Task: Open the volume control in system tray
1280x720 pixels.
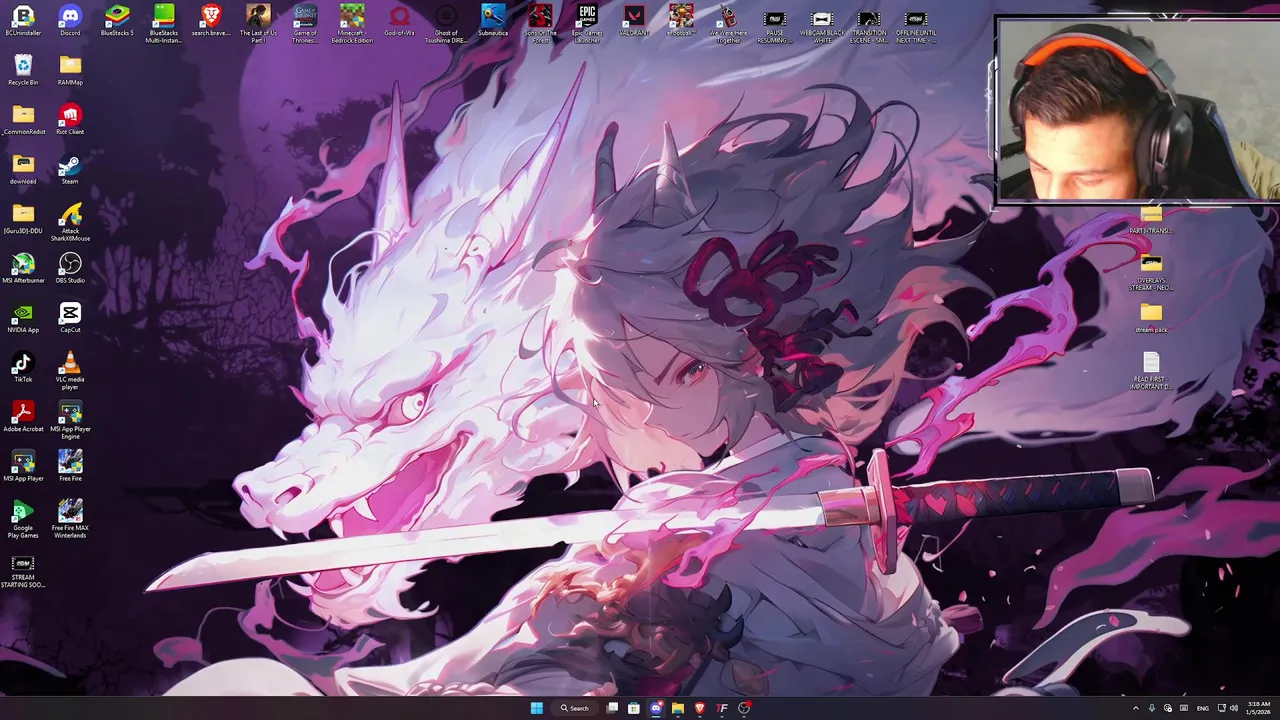Action: click(x=1234, y=708)
